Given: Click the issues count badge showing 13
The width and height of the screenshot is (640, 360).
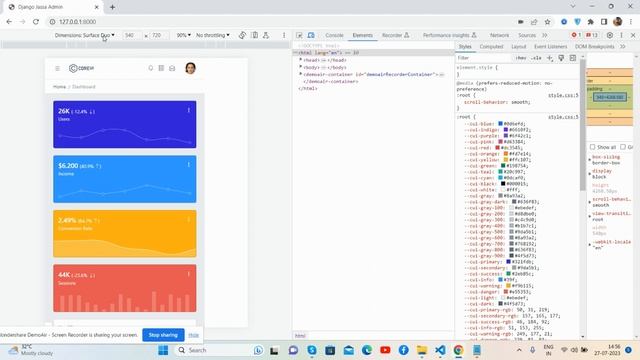Looking at the screenshot, I should click(x=592, y=36).
